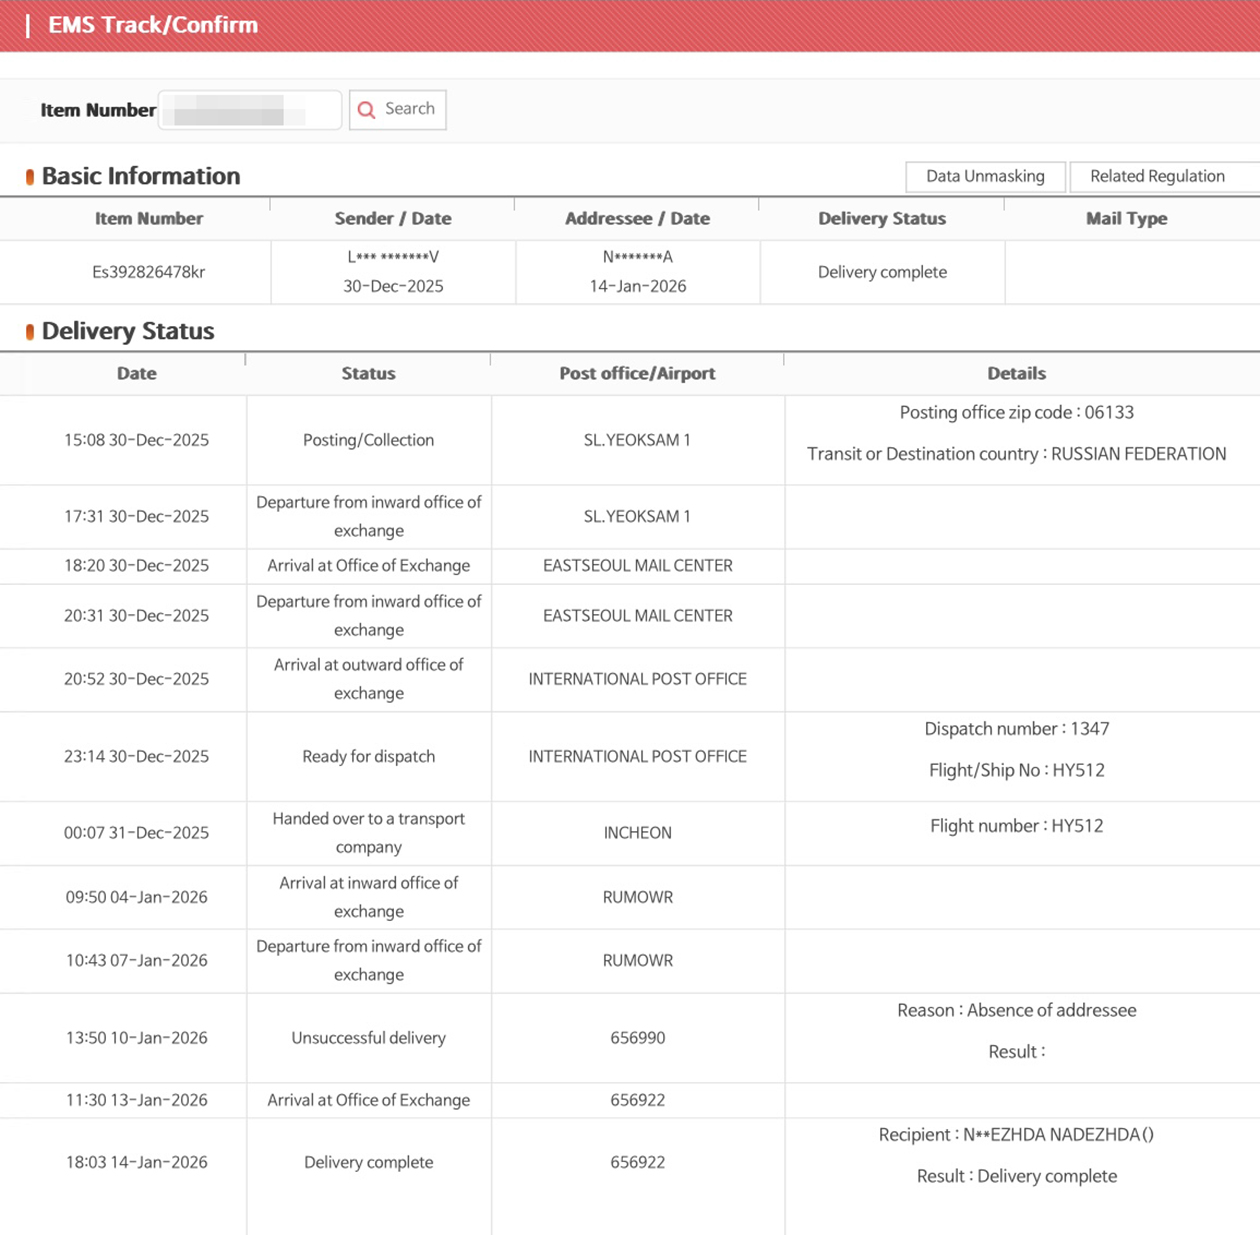This screenshot has height=1235, width=1260.
Task: Click the Unsuccessful delivery status entry
Action: coord(368,1038)
